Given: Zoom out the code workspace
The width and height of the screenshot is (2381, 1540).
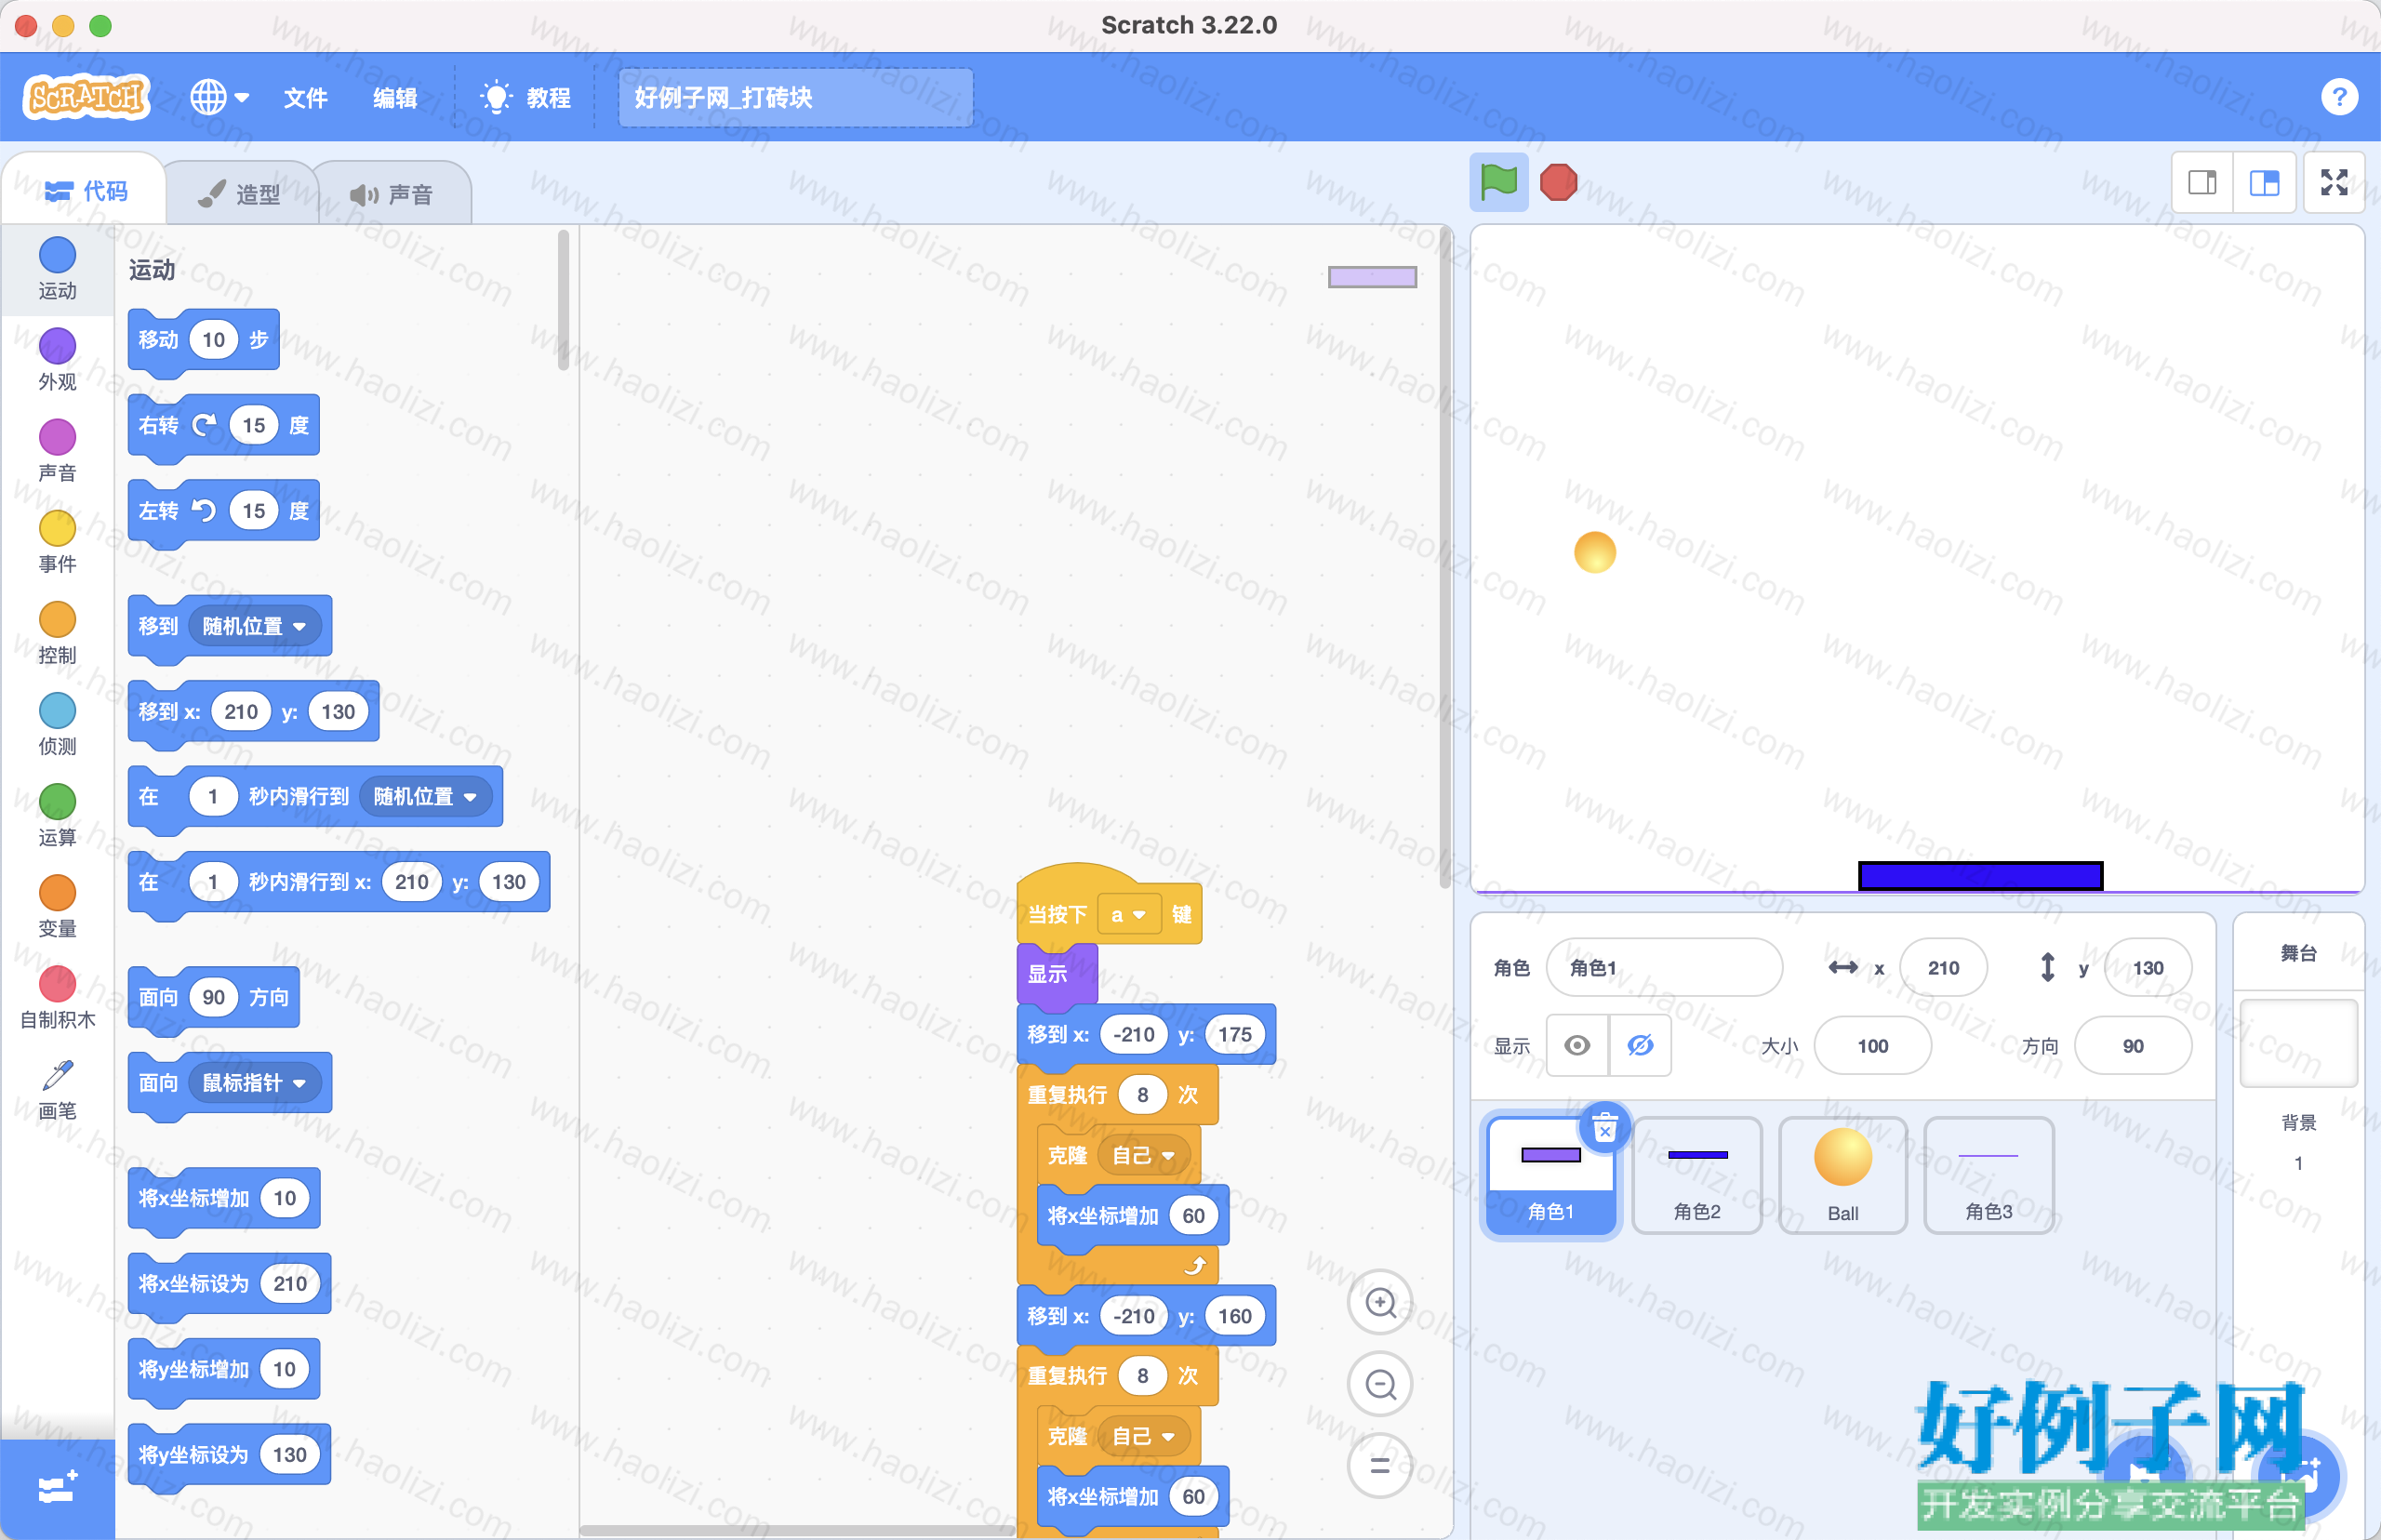Looking at the screenshot, I should (x=1380, y=1384).
